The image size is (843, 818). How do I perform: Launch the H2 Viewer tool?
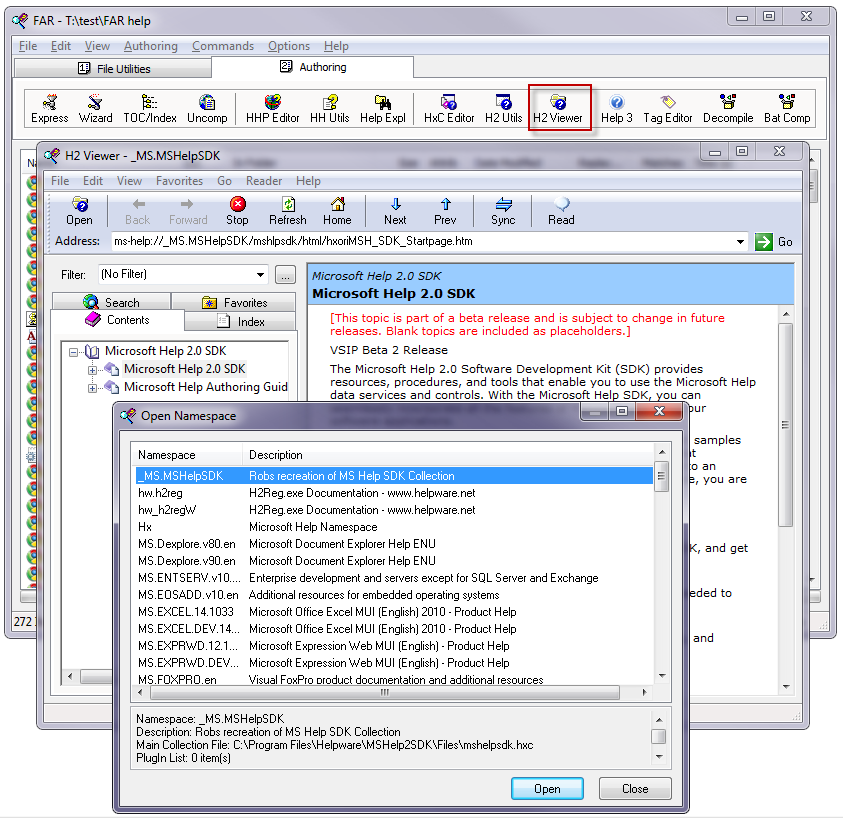[x=558, y=108]
